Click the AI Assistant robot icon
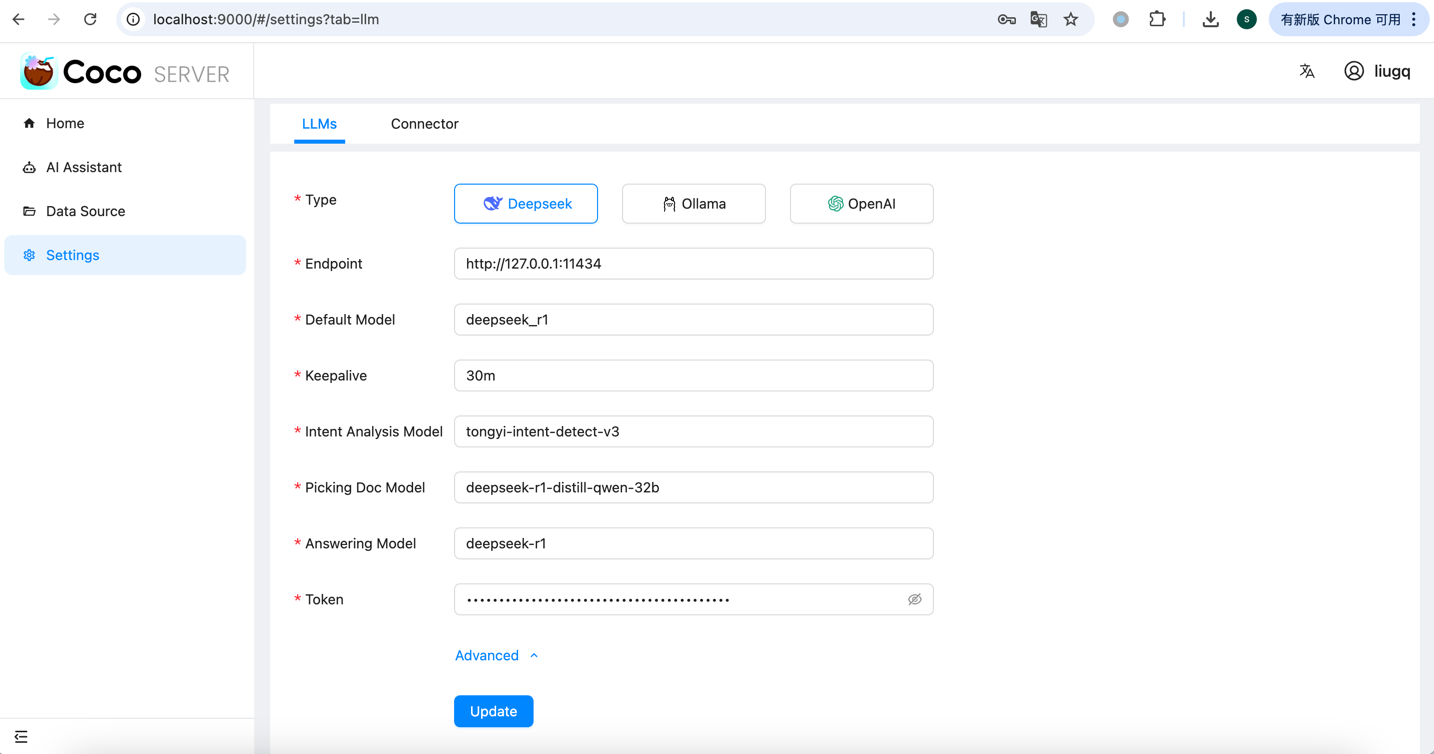 29,167
